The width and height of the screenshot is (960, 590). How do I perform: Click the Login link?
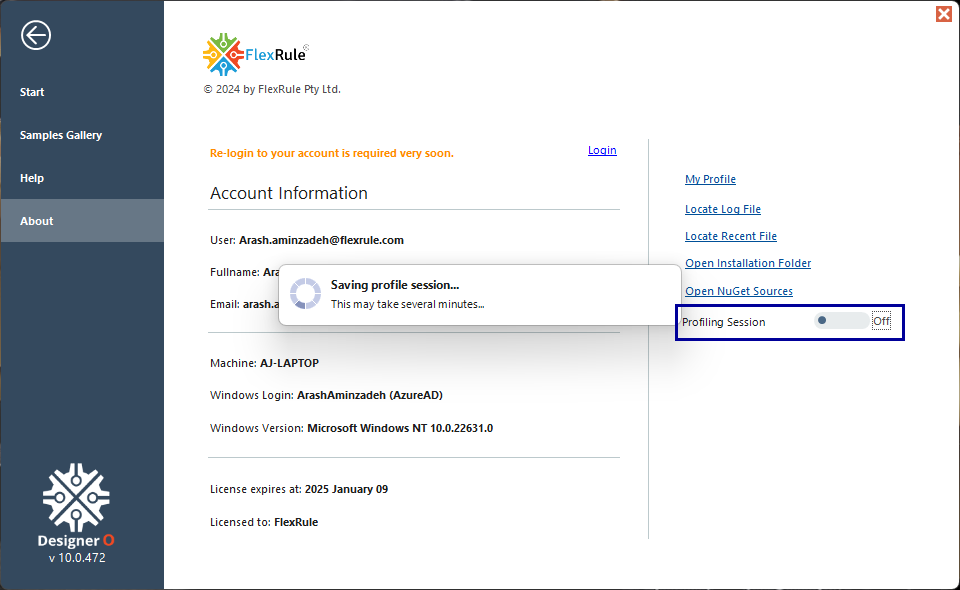[602, 150]
